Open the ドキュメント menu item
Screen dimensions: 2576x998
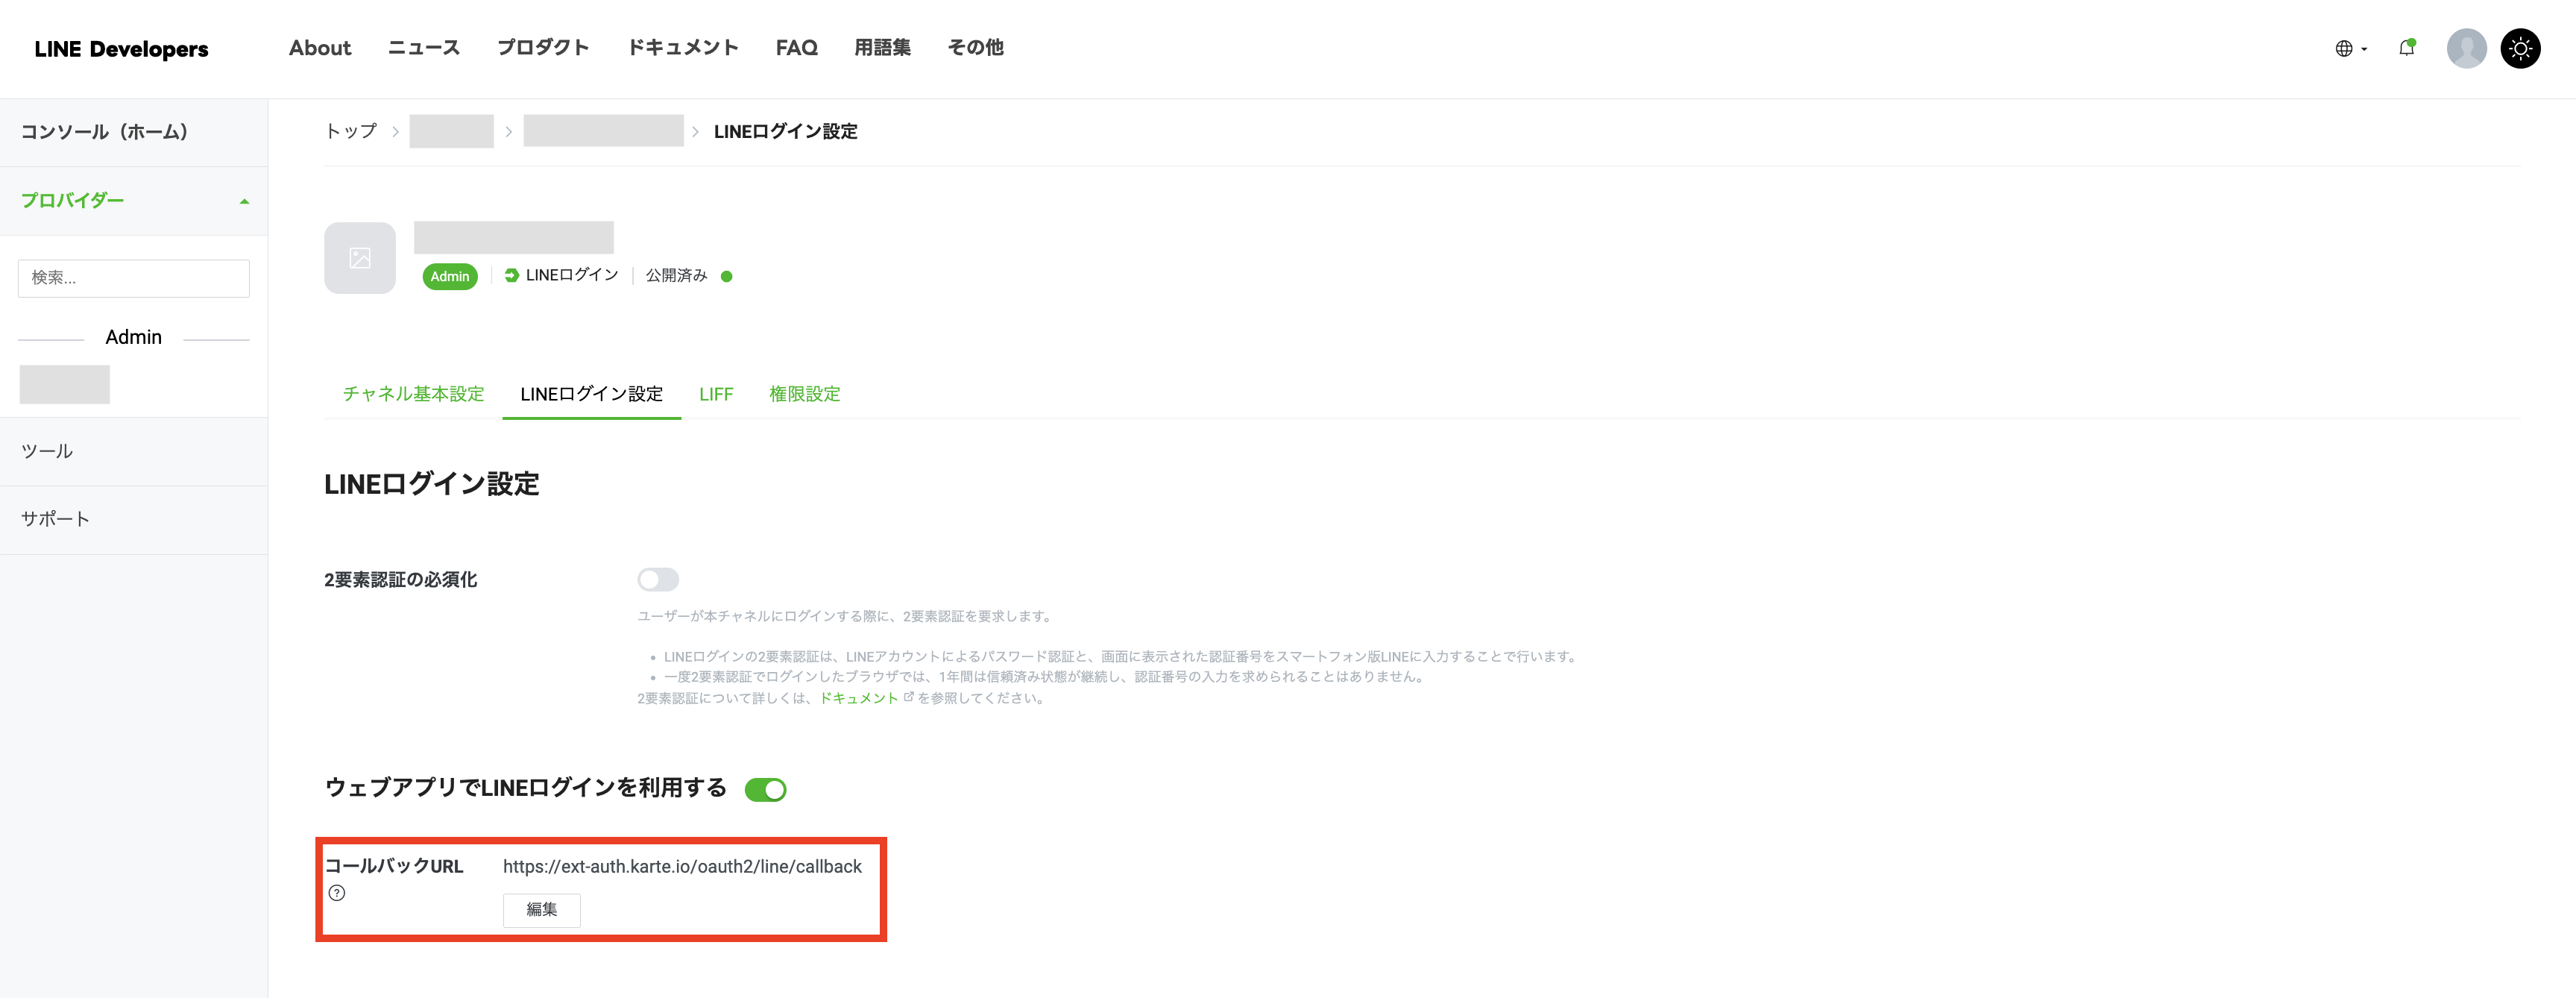click(683, 48)
